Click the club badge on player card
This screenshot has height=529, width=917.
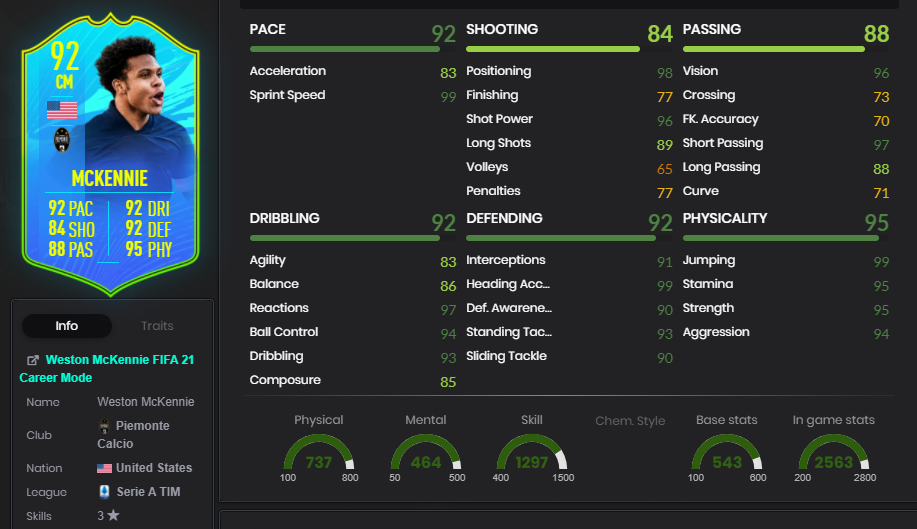[62, 140]
